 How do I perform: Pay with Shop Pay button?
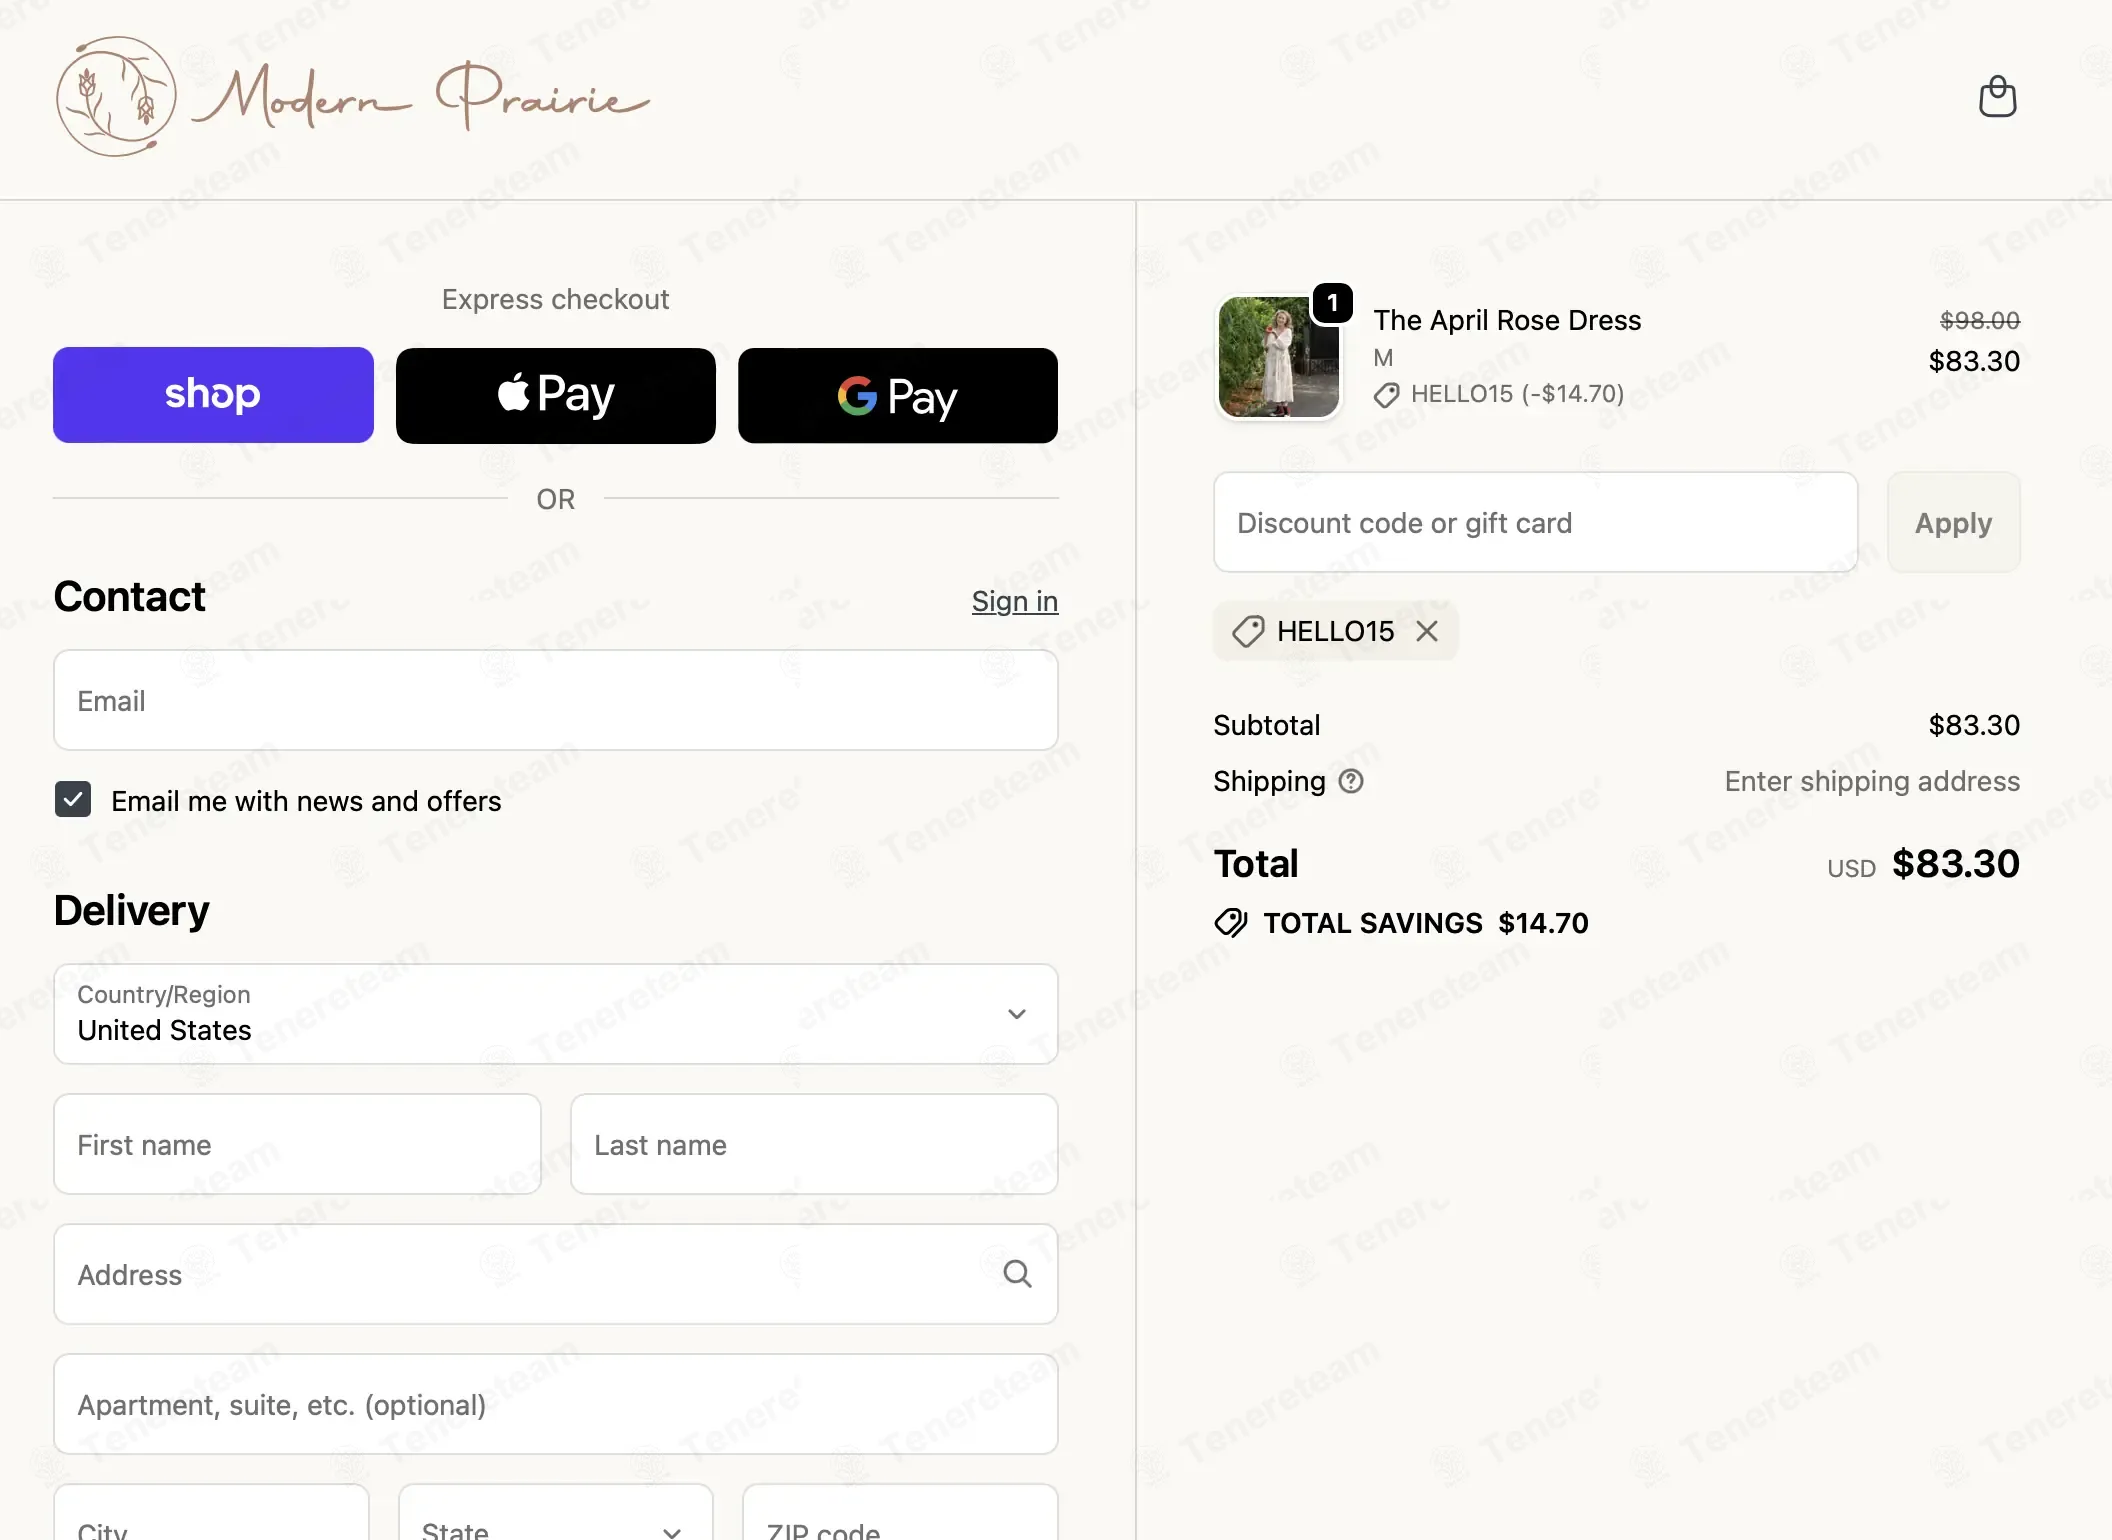(213, 395)
